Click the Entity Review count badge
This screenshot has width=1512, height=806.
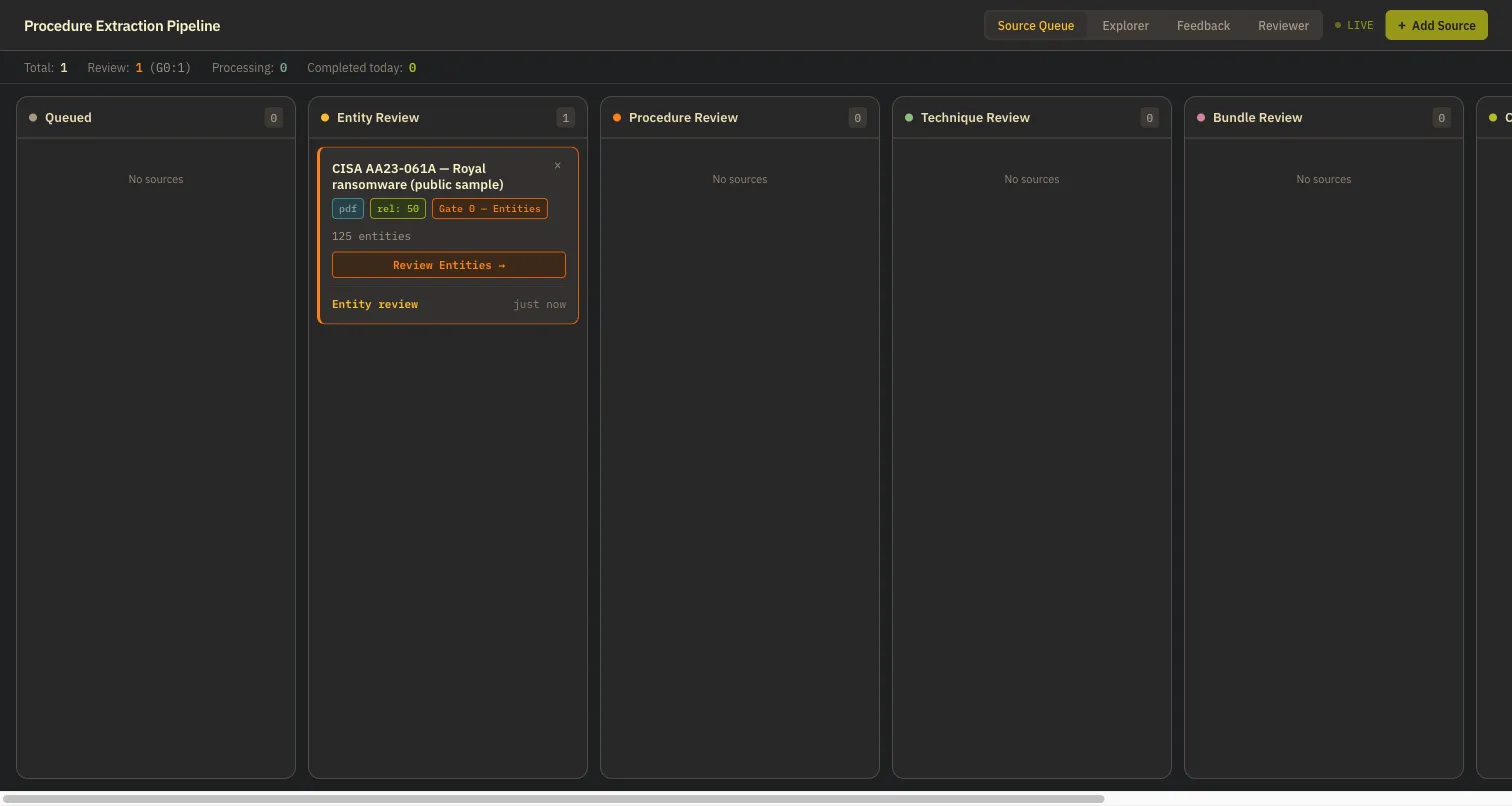click(565, 118)
